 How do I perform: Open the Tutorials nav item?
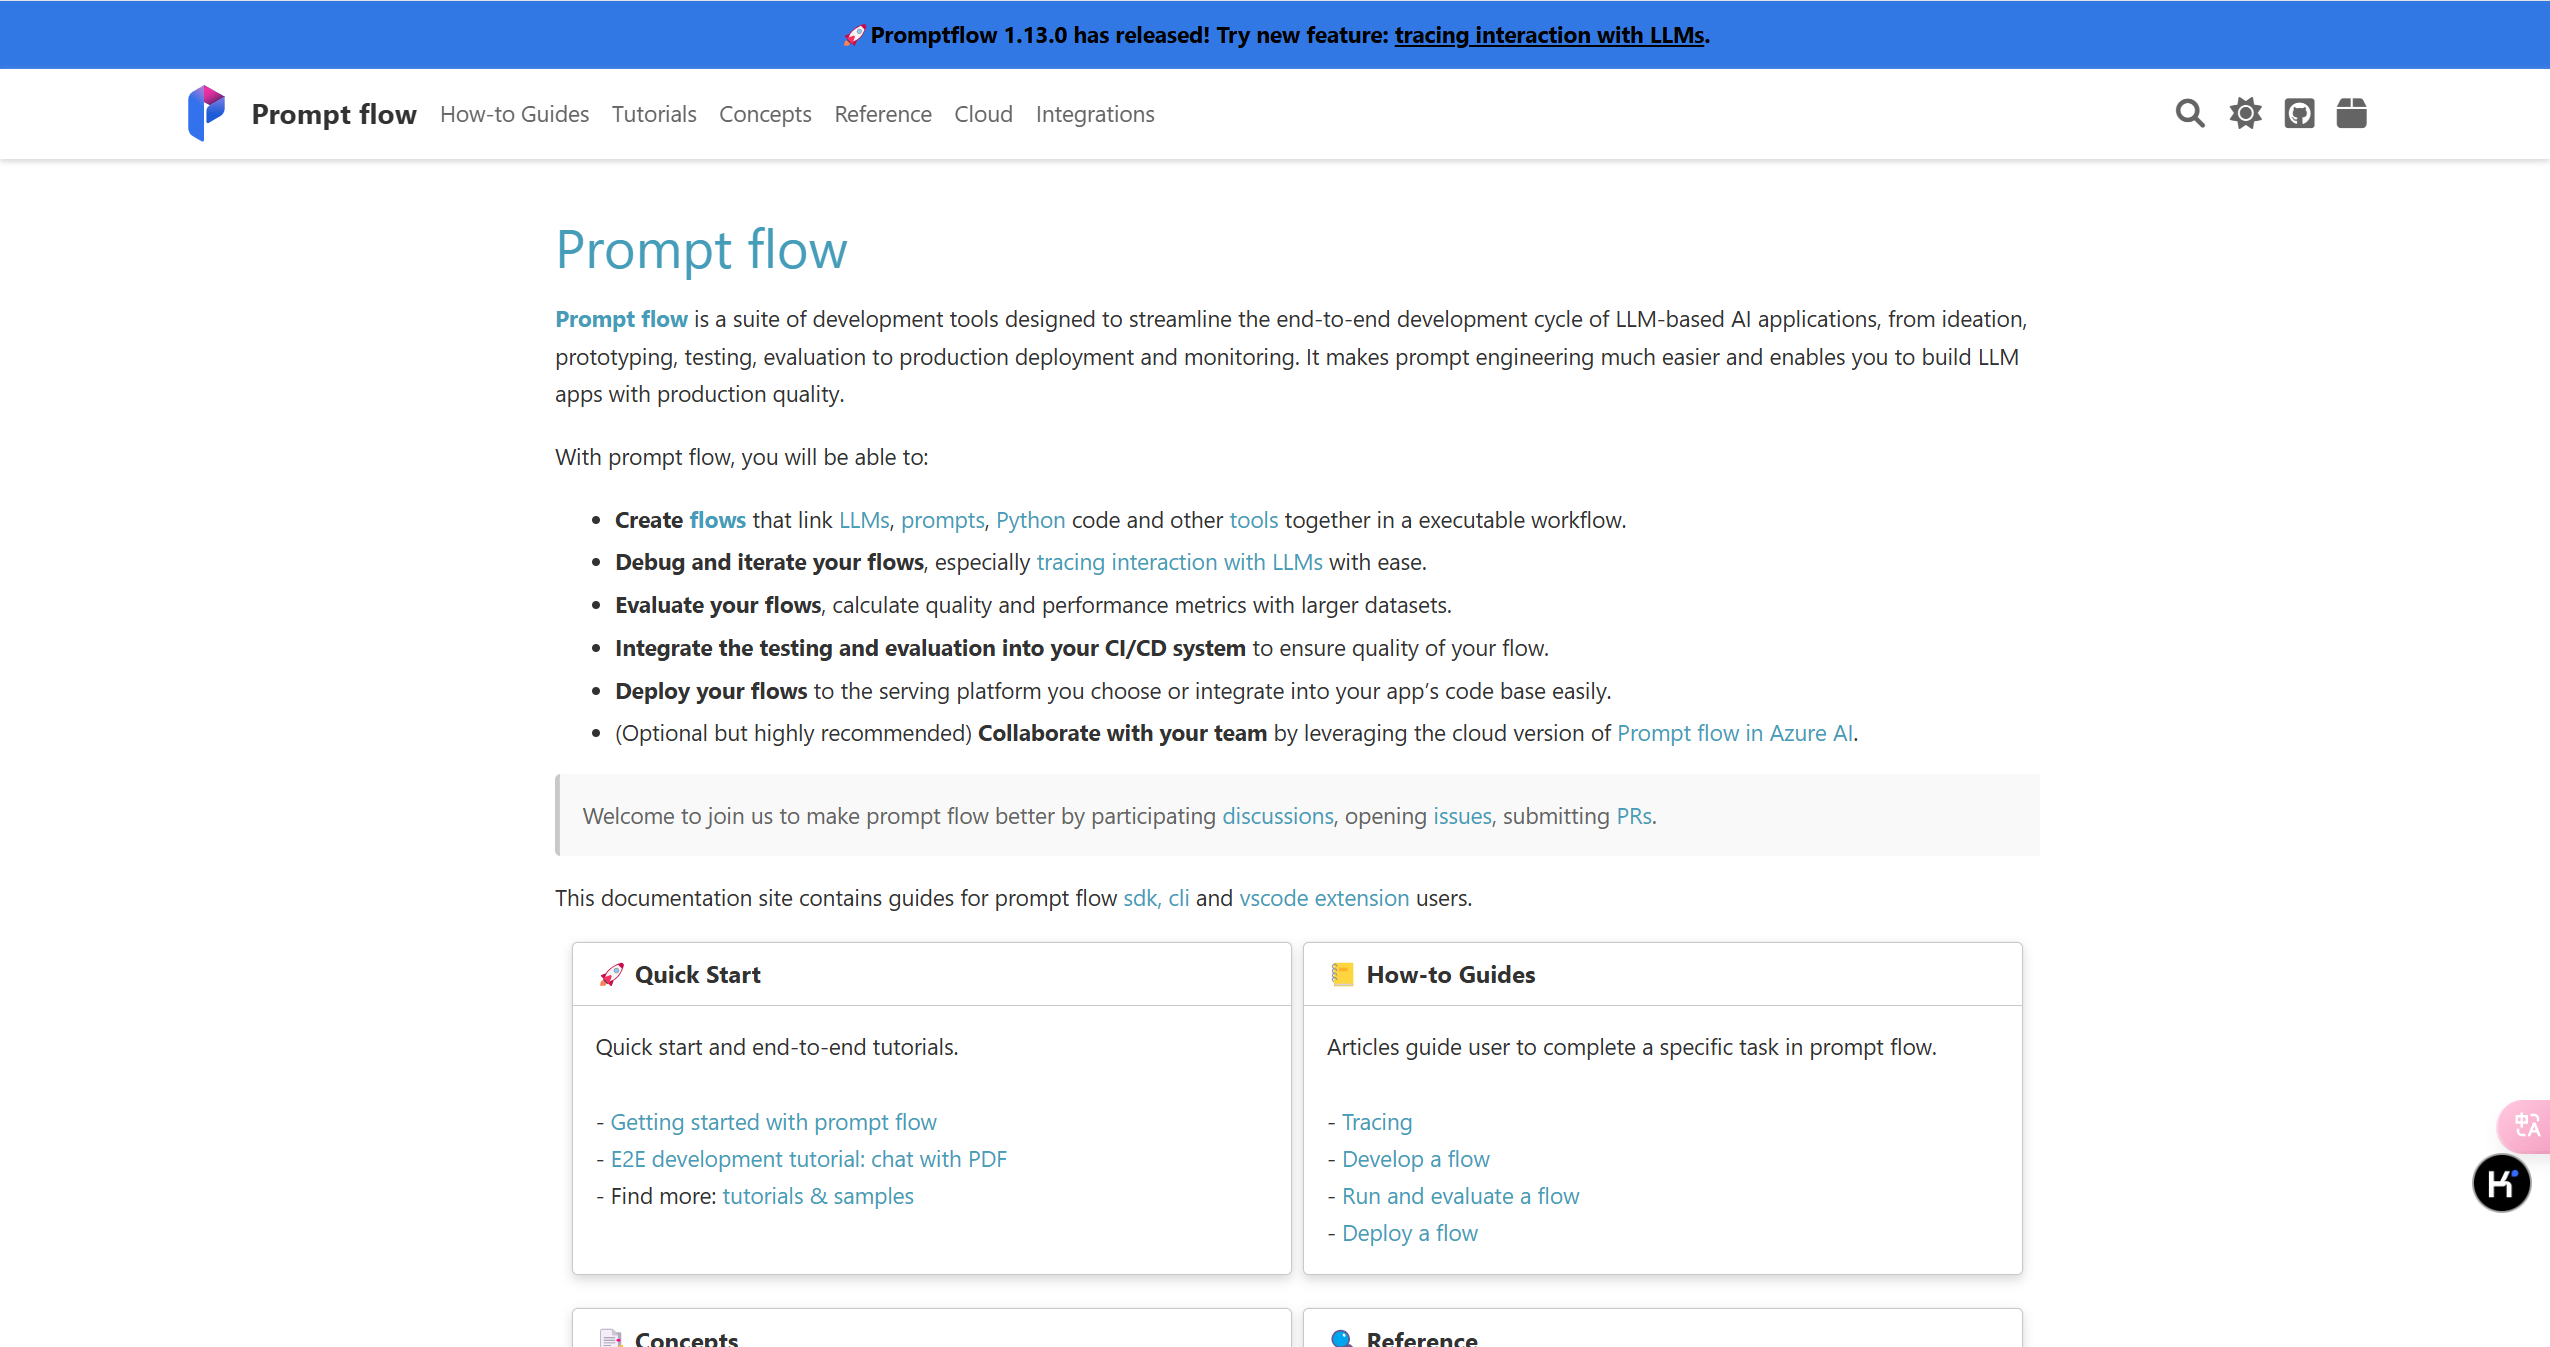tap(654, 114)
